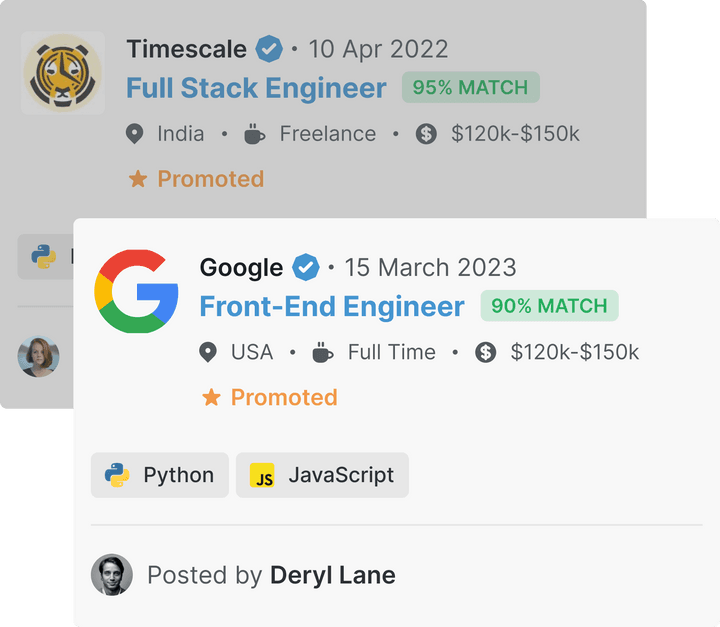Click the 90% MATCH badge
This screenshot has width=720, height=627.
549,306
